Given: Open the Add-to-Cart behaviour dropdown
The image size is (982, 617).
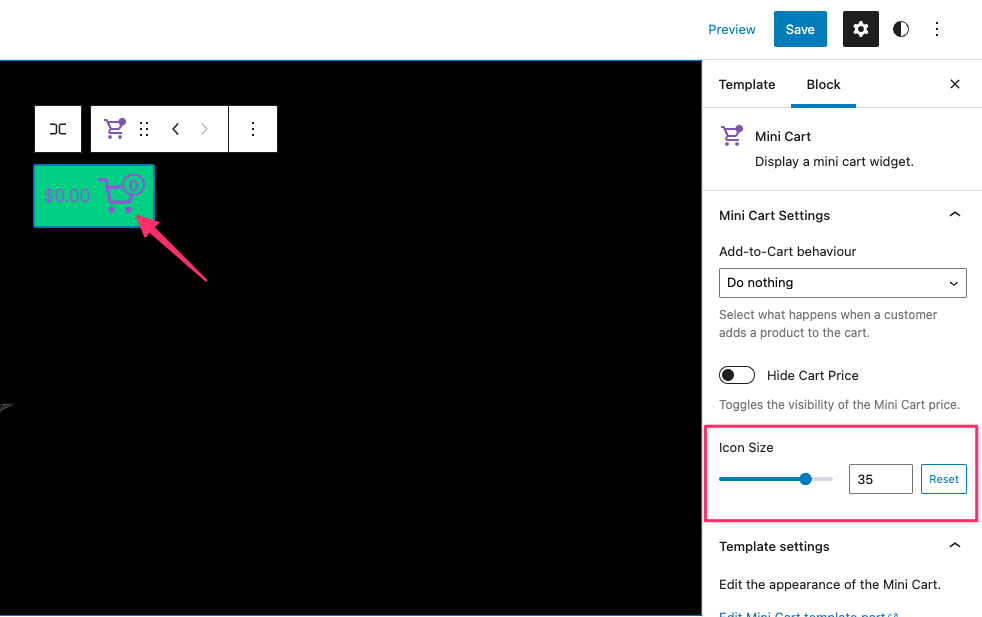Looking at the screenshot, I should click(x=842, y=283).
